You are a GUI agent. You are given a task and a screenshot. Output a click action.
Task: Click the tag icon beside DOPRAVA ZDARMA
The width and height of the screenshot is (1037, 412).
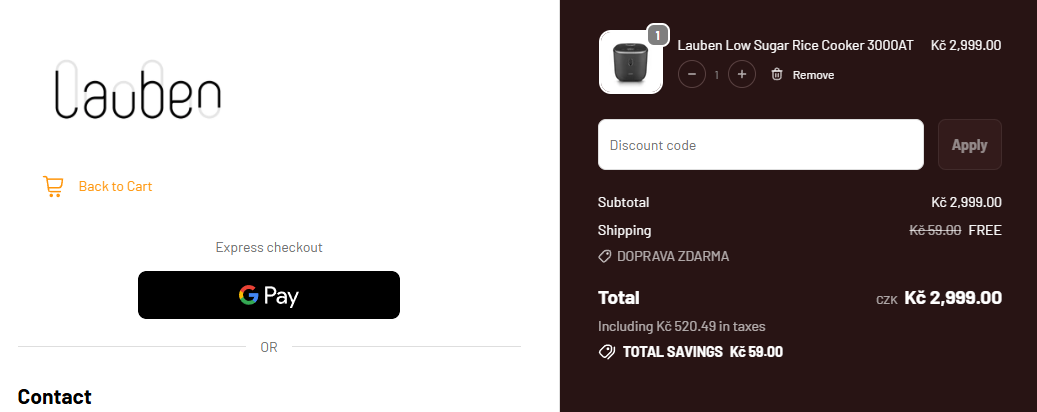click(605, 256)
